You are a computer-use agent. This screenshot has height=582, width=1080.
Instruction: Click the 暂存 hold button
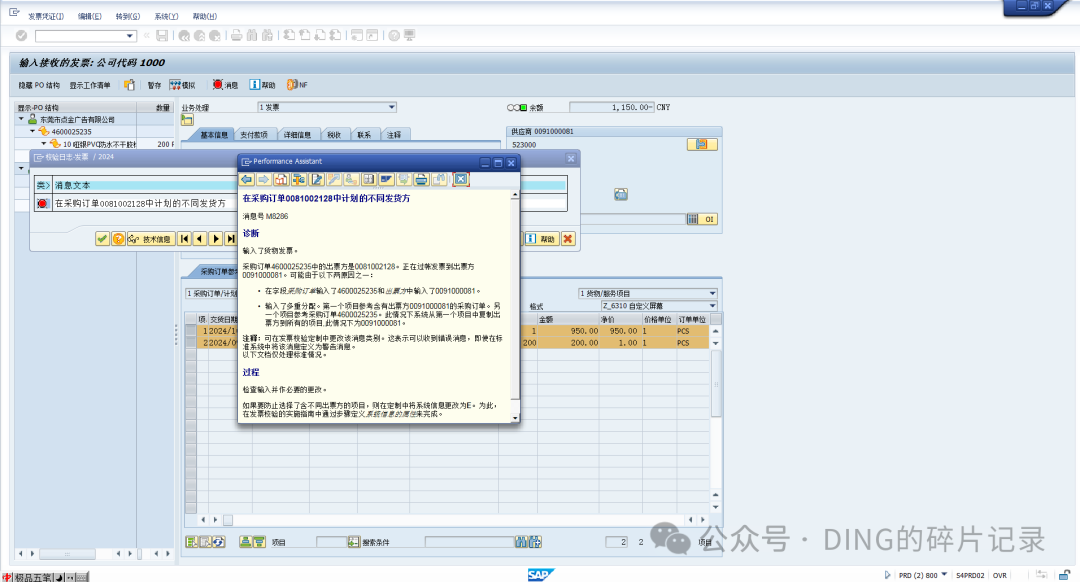pos(154,85)
